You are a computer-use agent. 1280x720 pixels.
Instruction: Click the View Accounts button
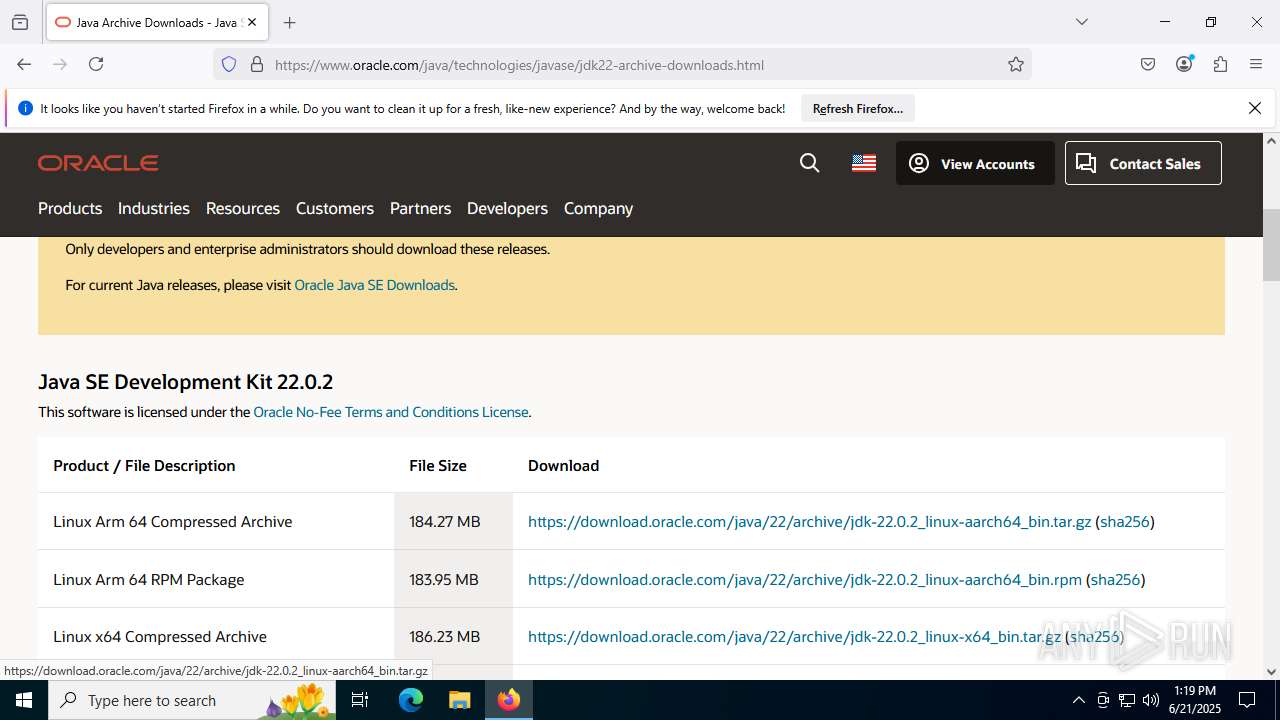[975, 163]
